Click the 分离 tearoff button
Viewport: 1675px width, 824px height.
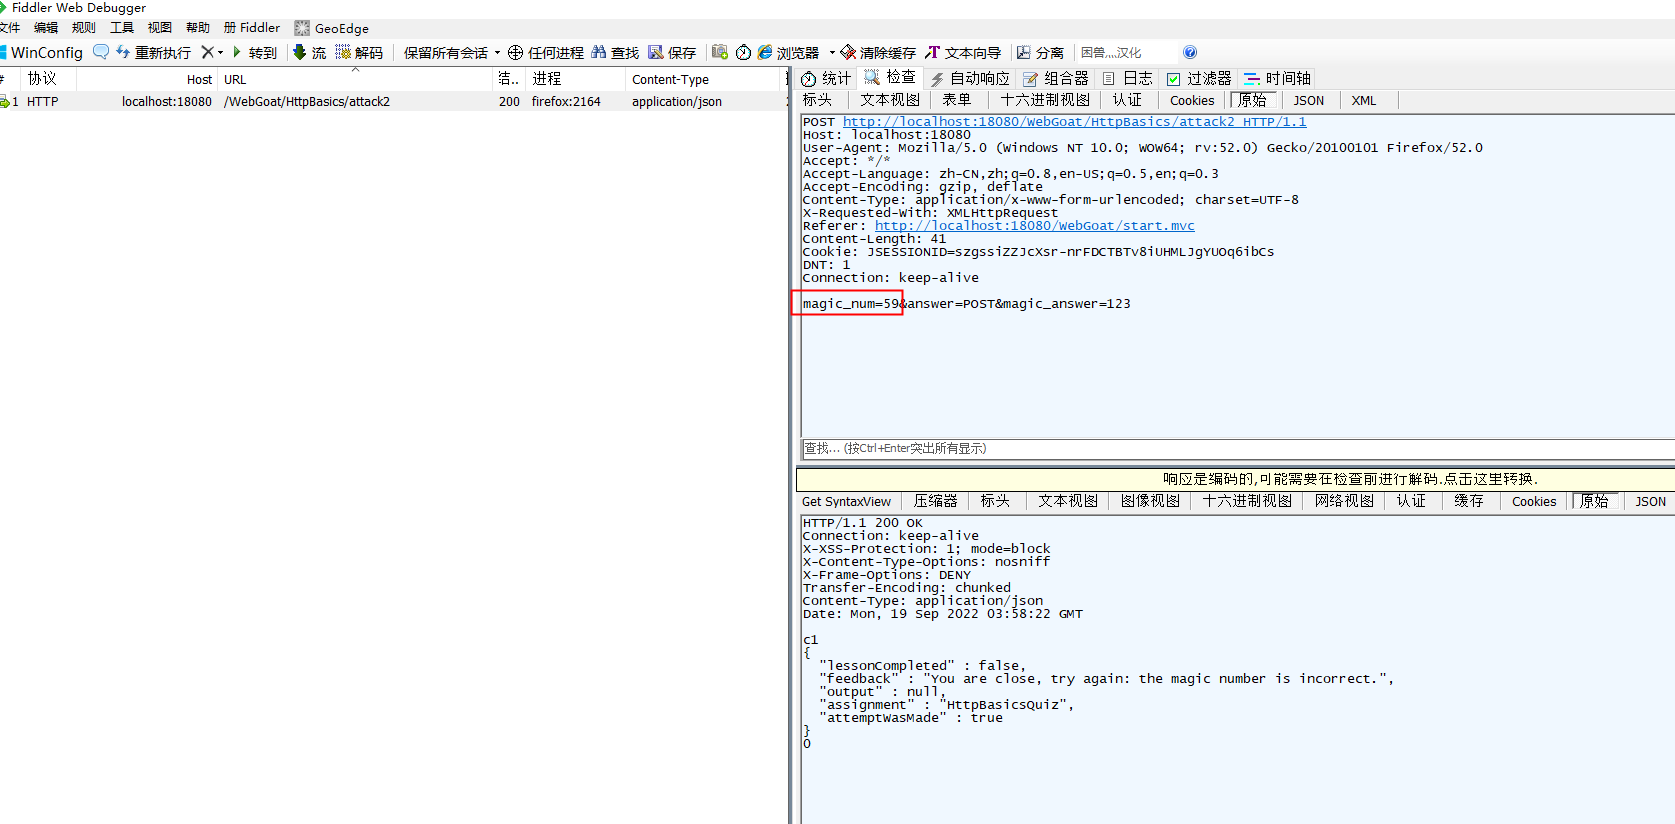[1040, 53]
